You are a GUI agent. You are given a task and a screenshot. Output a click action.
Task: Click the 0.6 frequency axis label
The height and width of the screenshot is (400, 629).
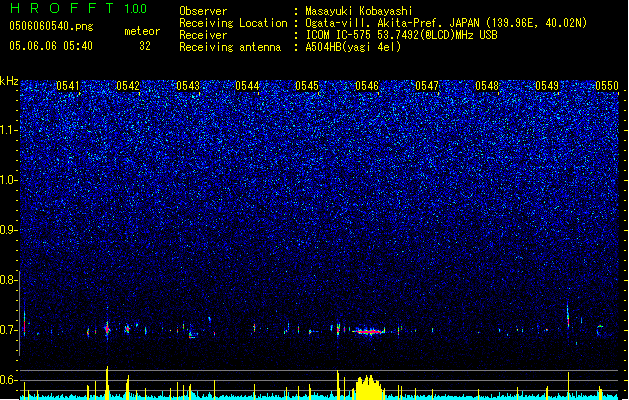point(8,380)
